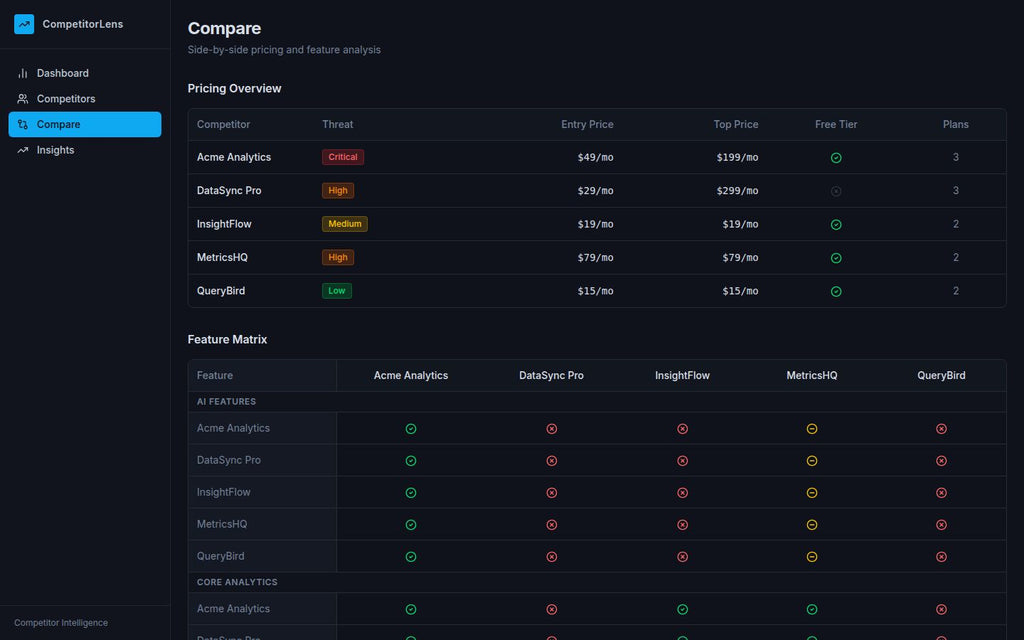Click QueryBird free tier checkmark icon
This screenshot has width=1024, height=640.
tap(836, 292)
